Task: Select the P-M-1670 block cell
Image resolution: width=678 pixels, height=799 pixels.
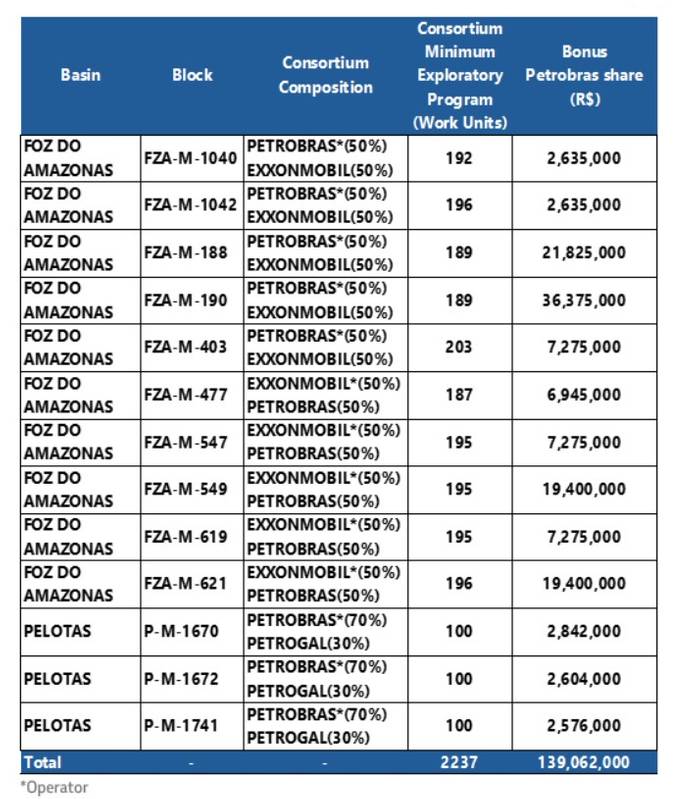Action: (x=192, y=632)
